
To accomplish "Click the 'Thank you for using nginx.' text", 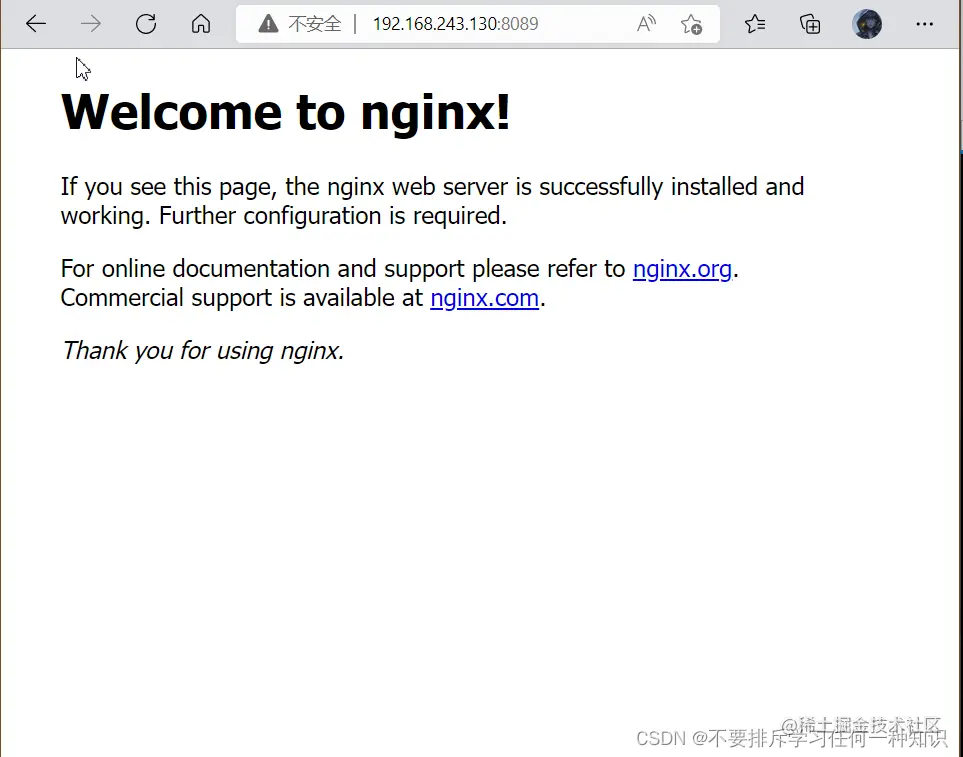I will 203,351.
